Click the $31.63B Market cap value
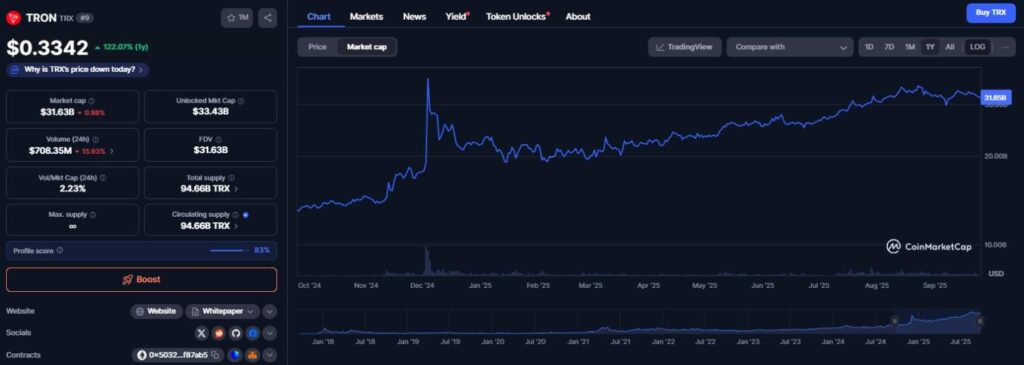This screenshot has height=365, width=1024. [58, 112]
